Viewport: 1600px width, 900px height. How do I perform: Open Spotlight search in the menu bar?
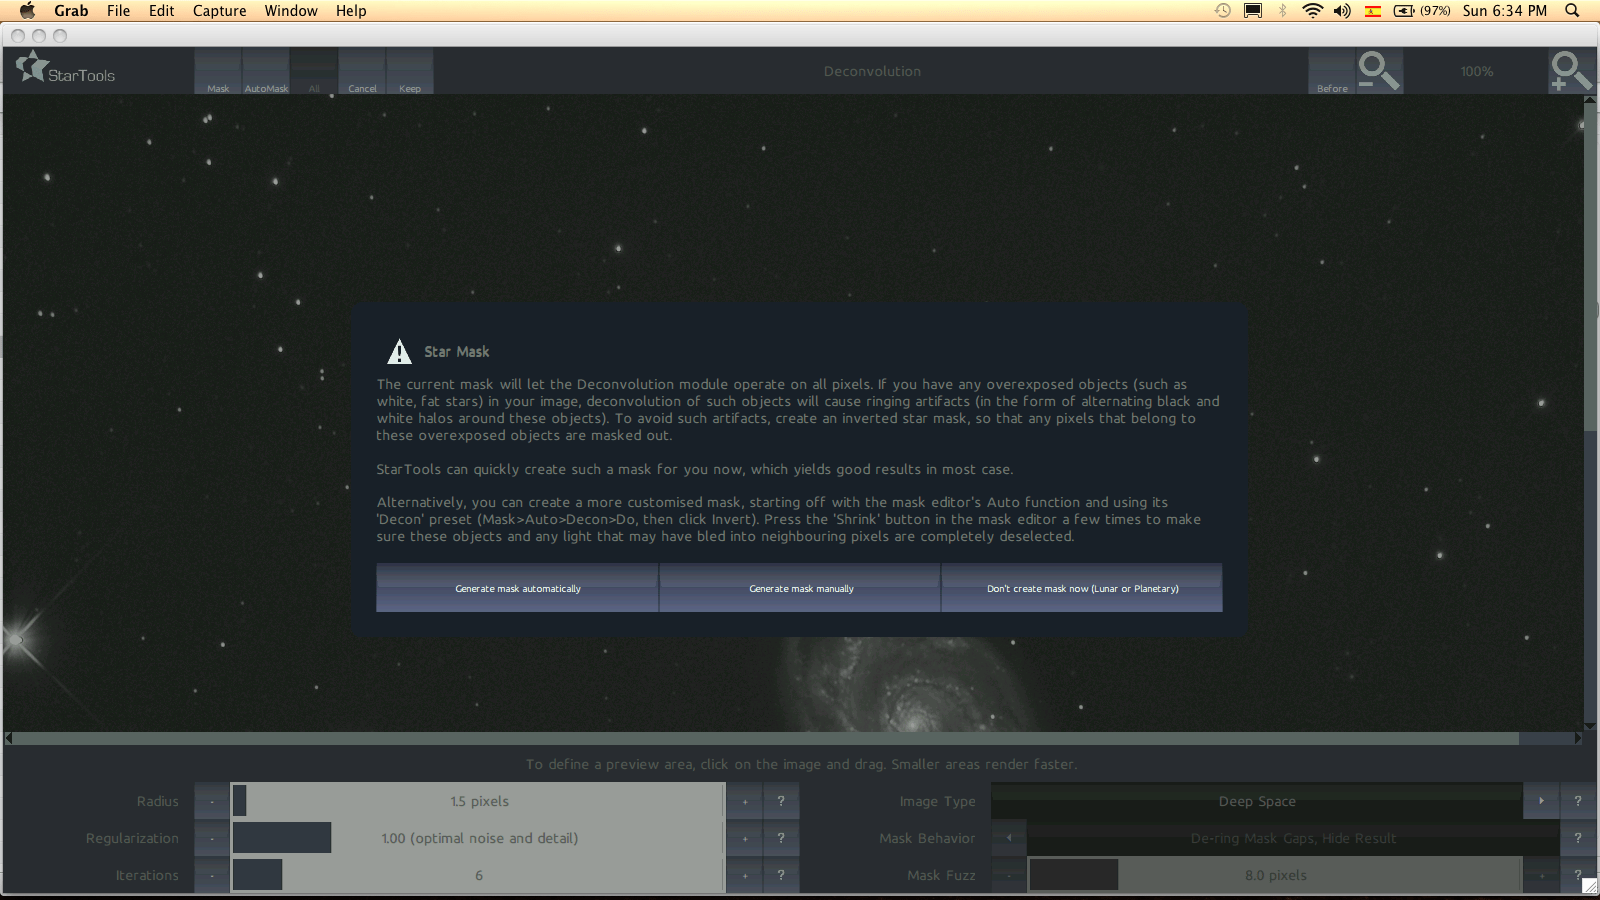[1572, 11]
